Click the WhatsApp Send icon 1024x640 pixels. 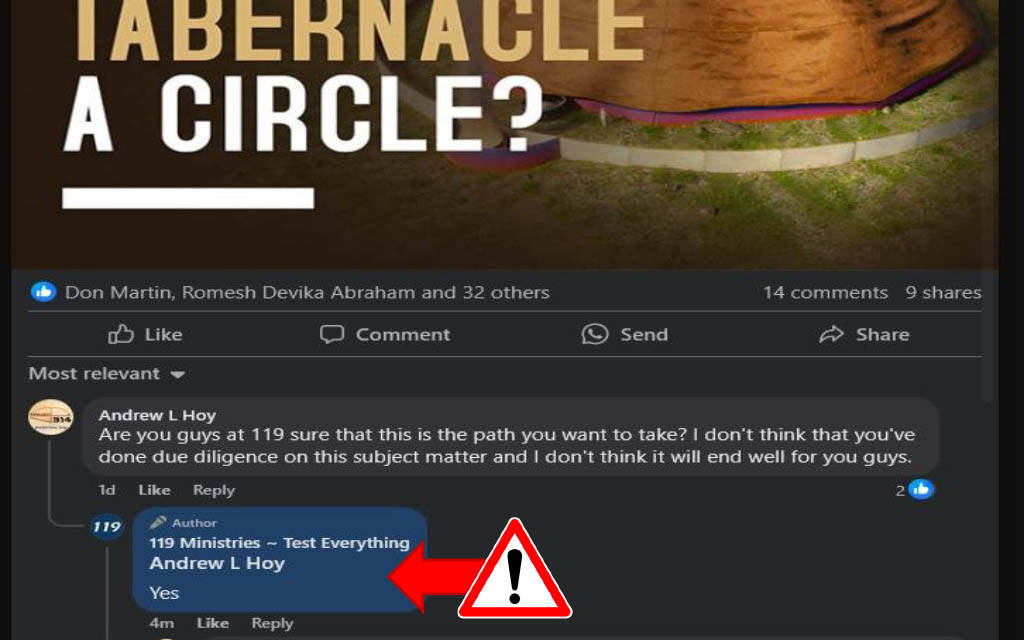594,334
